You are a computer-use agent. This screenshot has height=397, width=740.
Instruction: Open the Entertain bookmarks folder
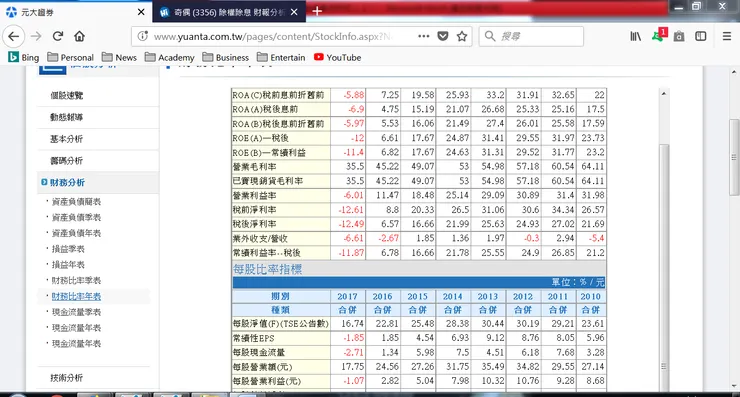281,57
